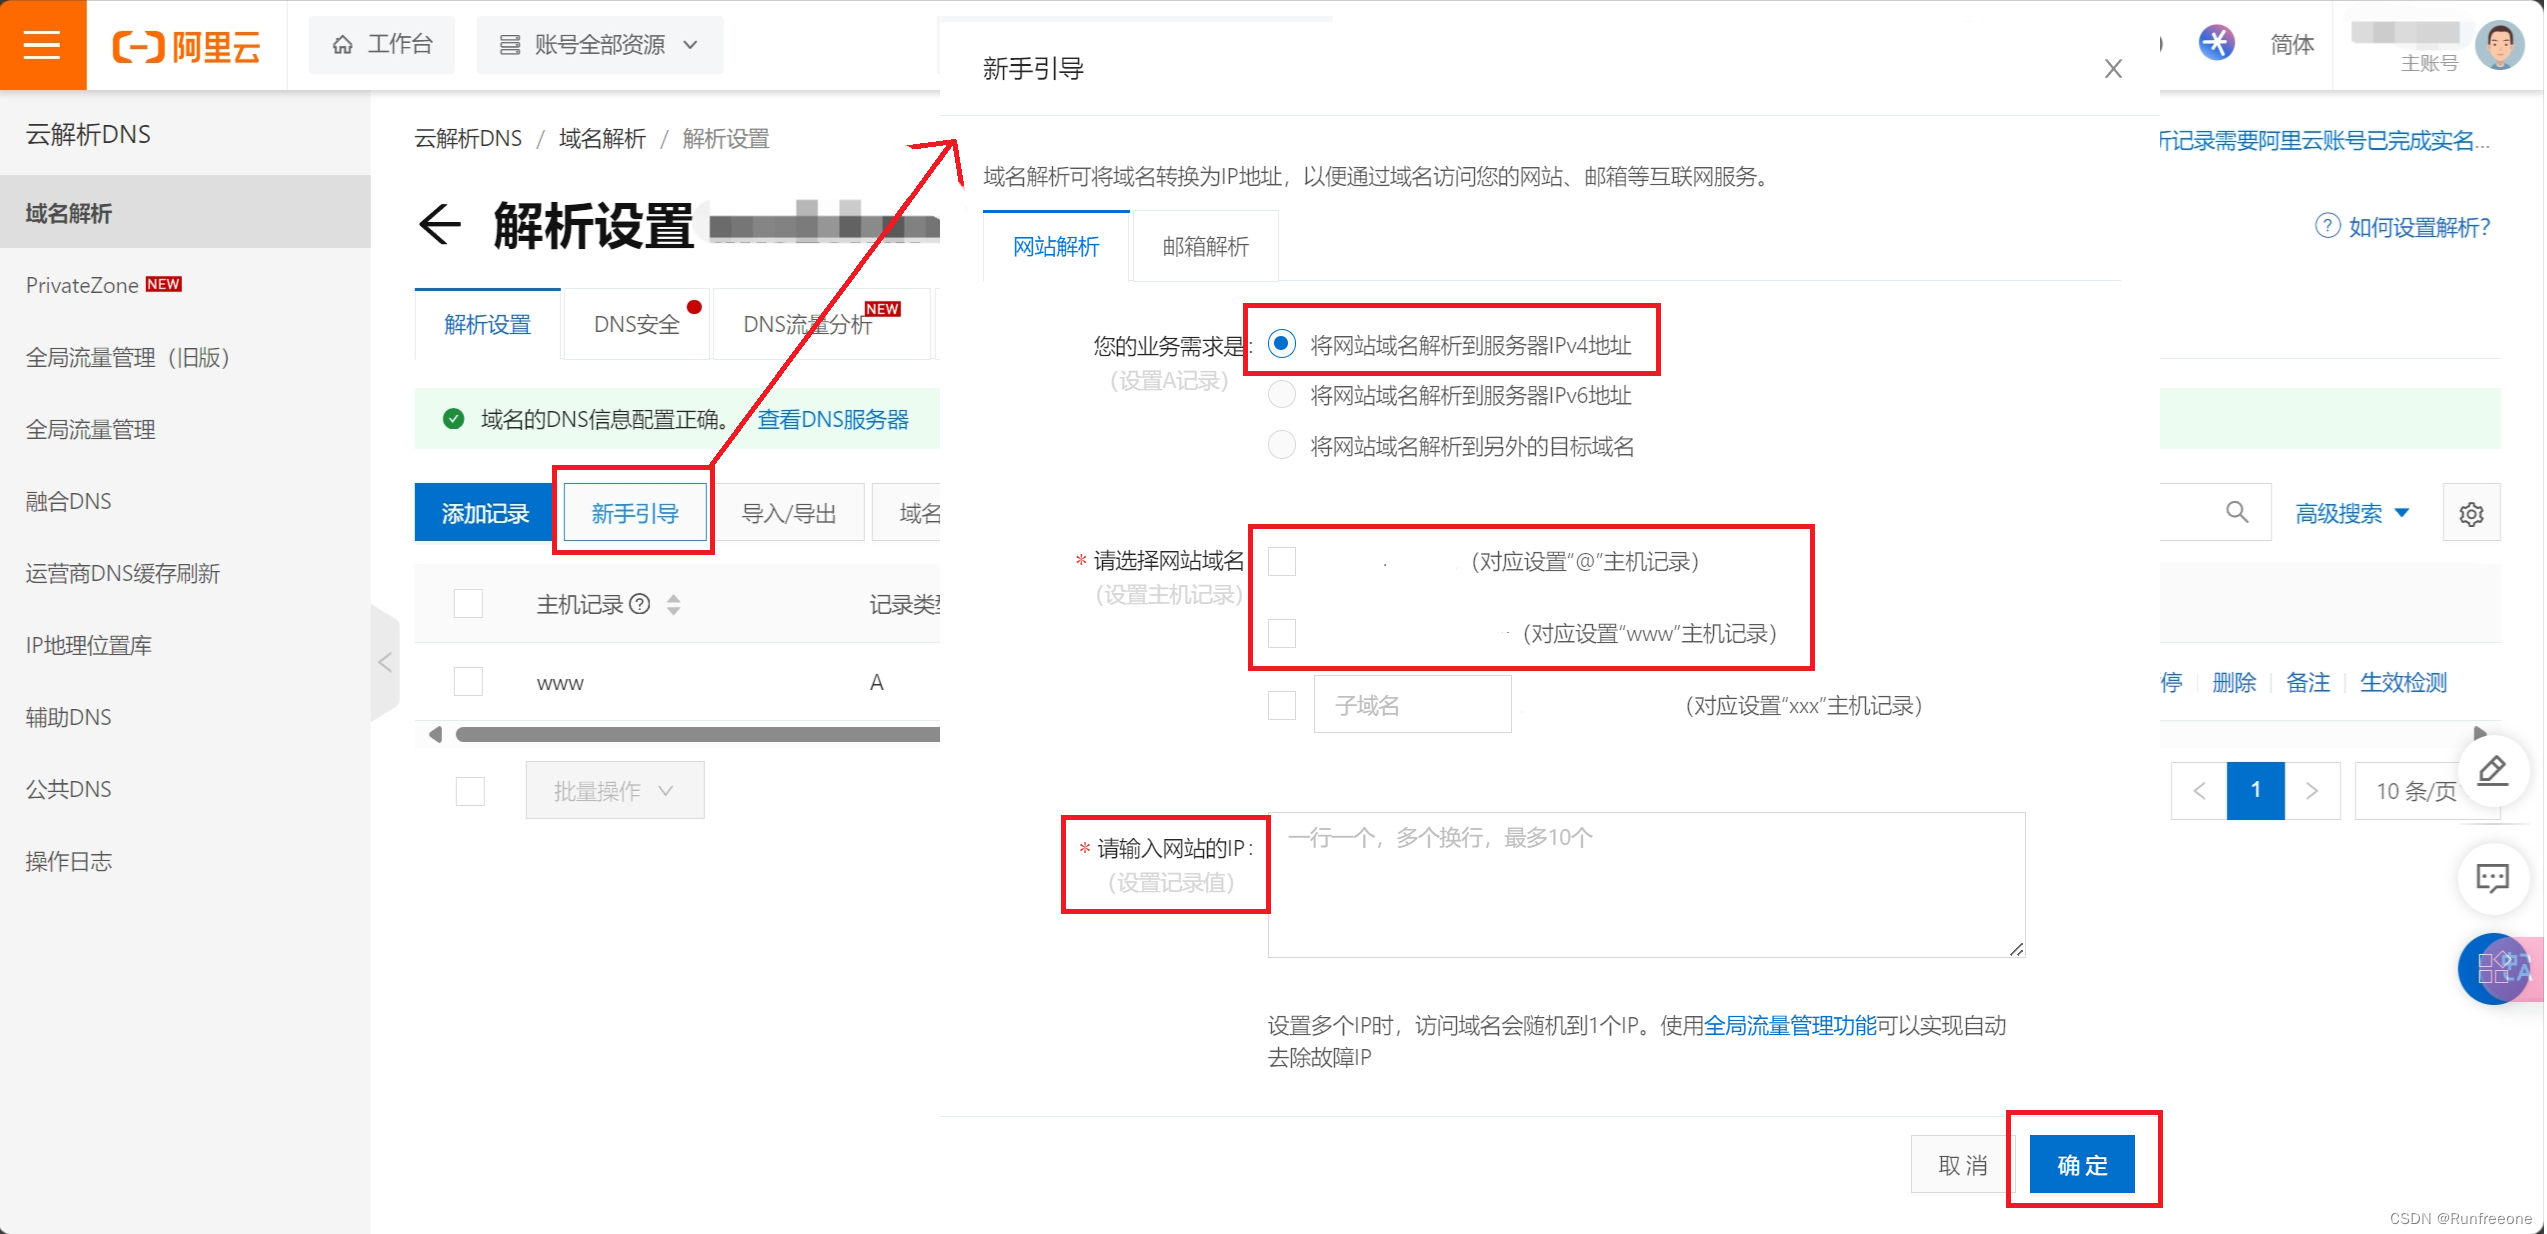Click the 查看DNS服务器 link
Viewport: 2547px width, 1234px height.
(833, 419)
